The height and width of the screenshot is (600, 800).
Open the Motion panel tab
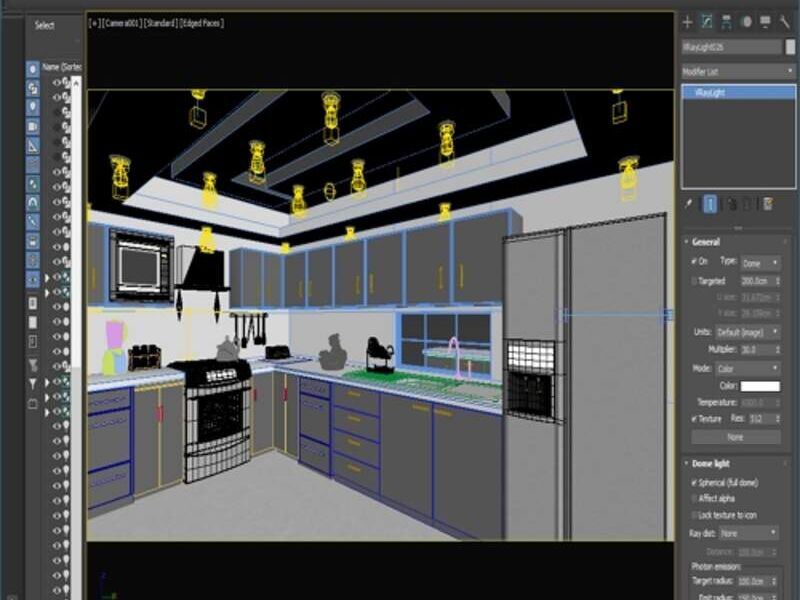(x=746, y=21)
